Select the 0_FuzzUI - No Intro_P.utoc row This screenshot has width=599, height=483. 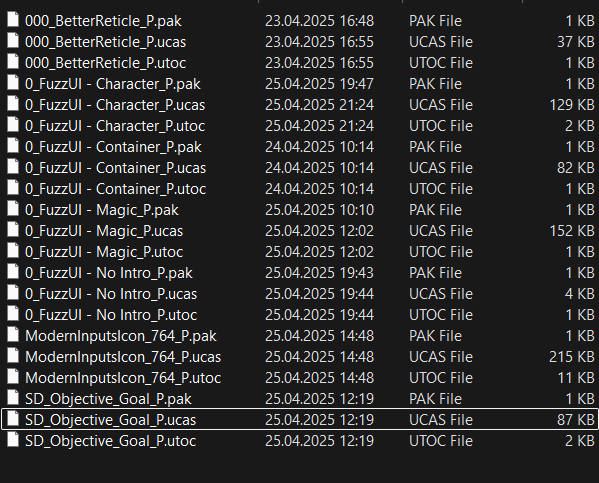click(300, 315)
